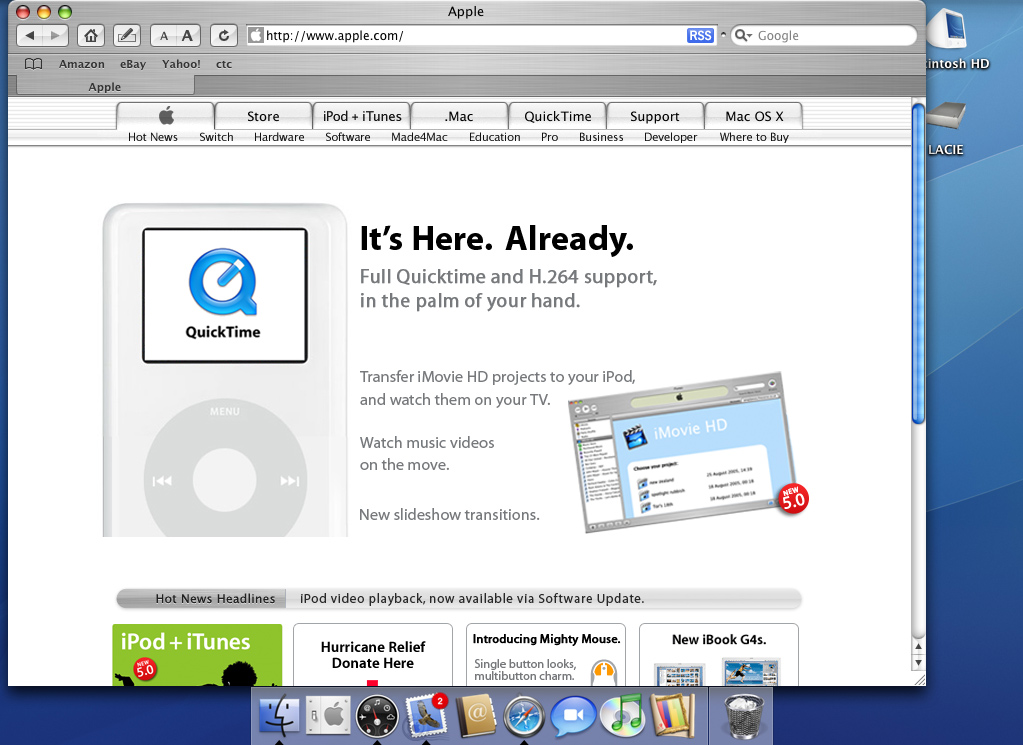Click the Safari Back arrow button
The width and height of the screenshot is (1023, 745).
click(x=29, y=35)
